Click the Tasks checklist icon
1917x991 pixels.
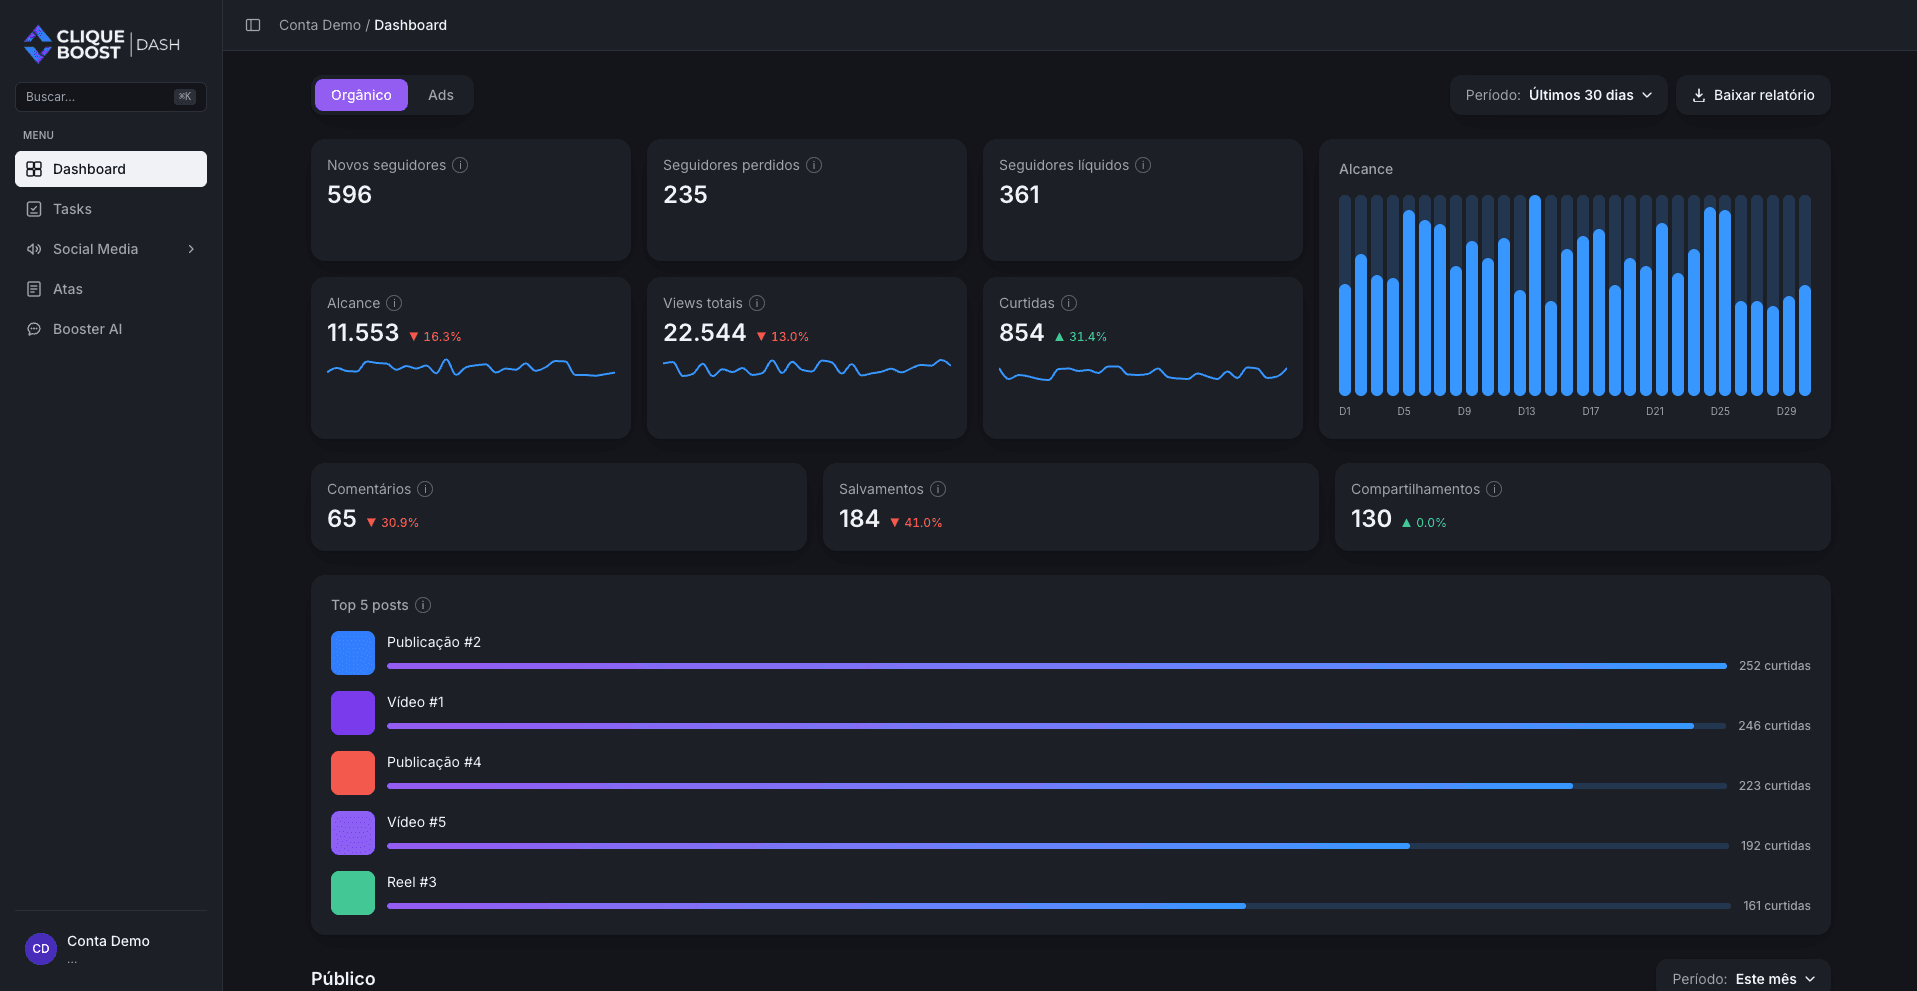[x=34, y=209]
